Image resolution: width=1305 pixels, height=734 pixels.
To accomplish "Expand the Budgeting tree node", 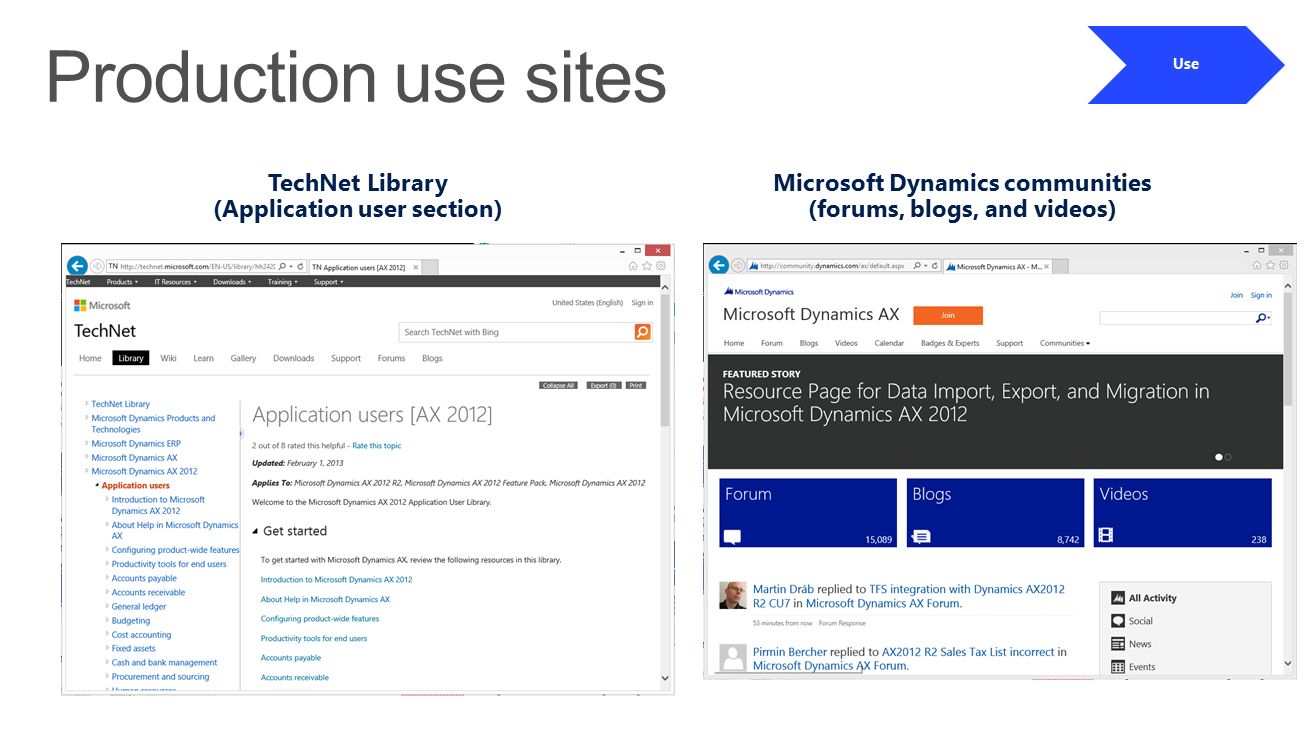I will [107, 620].
